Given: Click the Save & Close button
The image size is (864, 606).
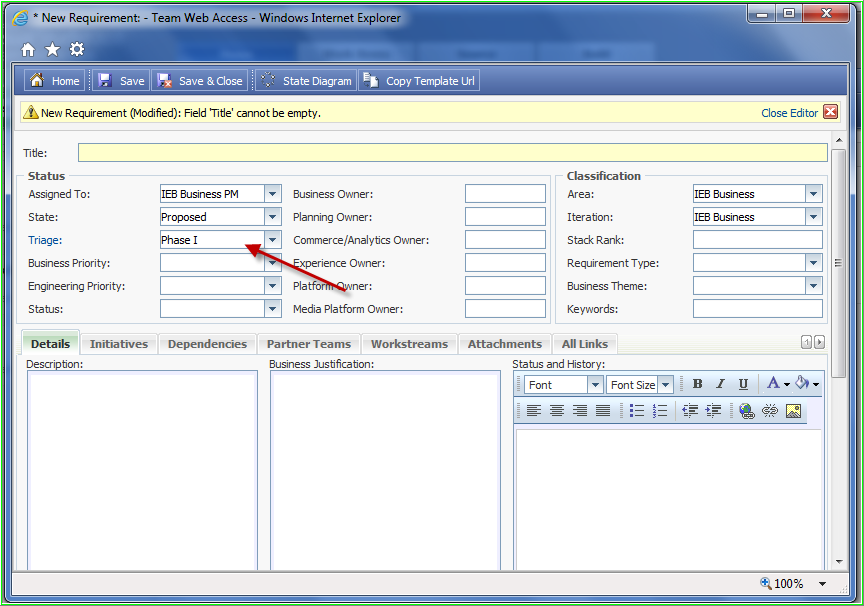Looking at the screenshot, I should 199,80.
